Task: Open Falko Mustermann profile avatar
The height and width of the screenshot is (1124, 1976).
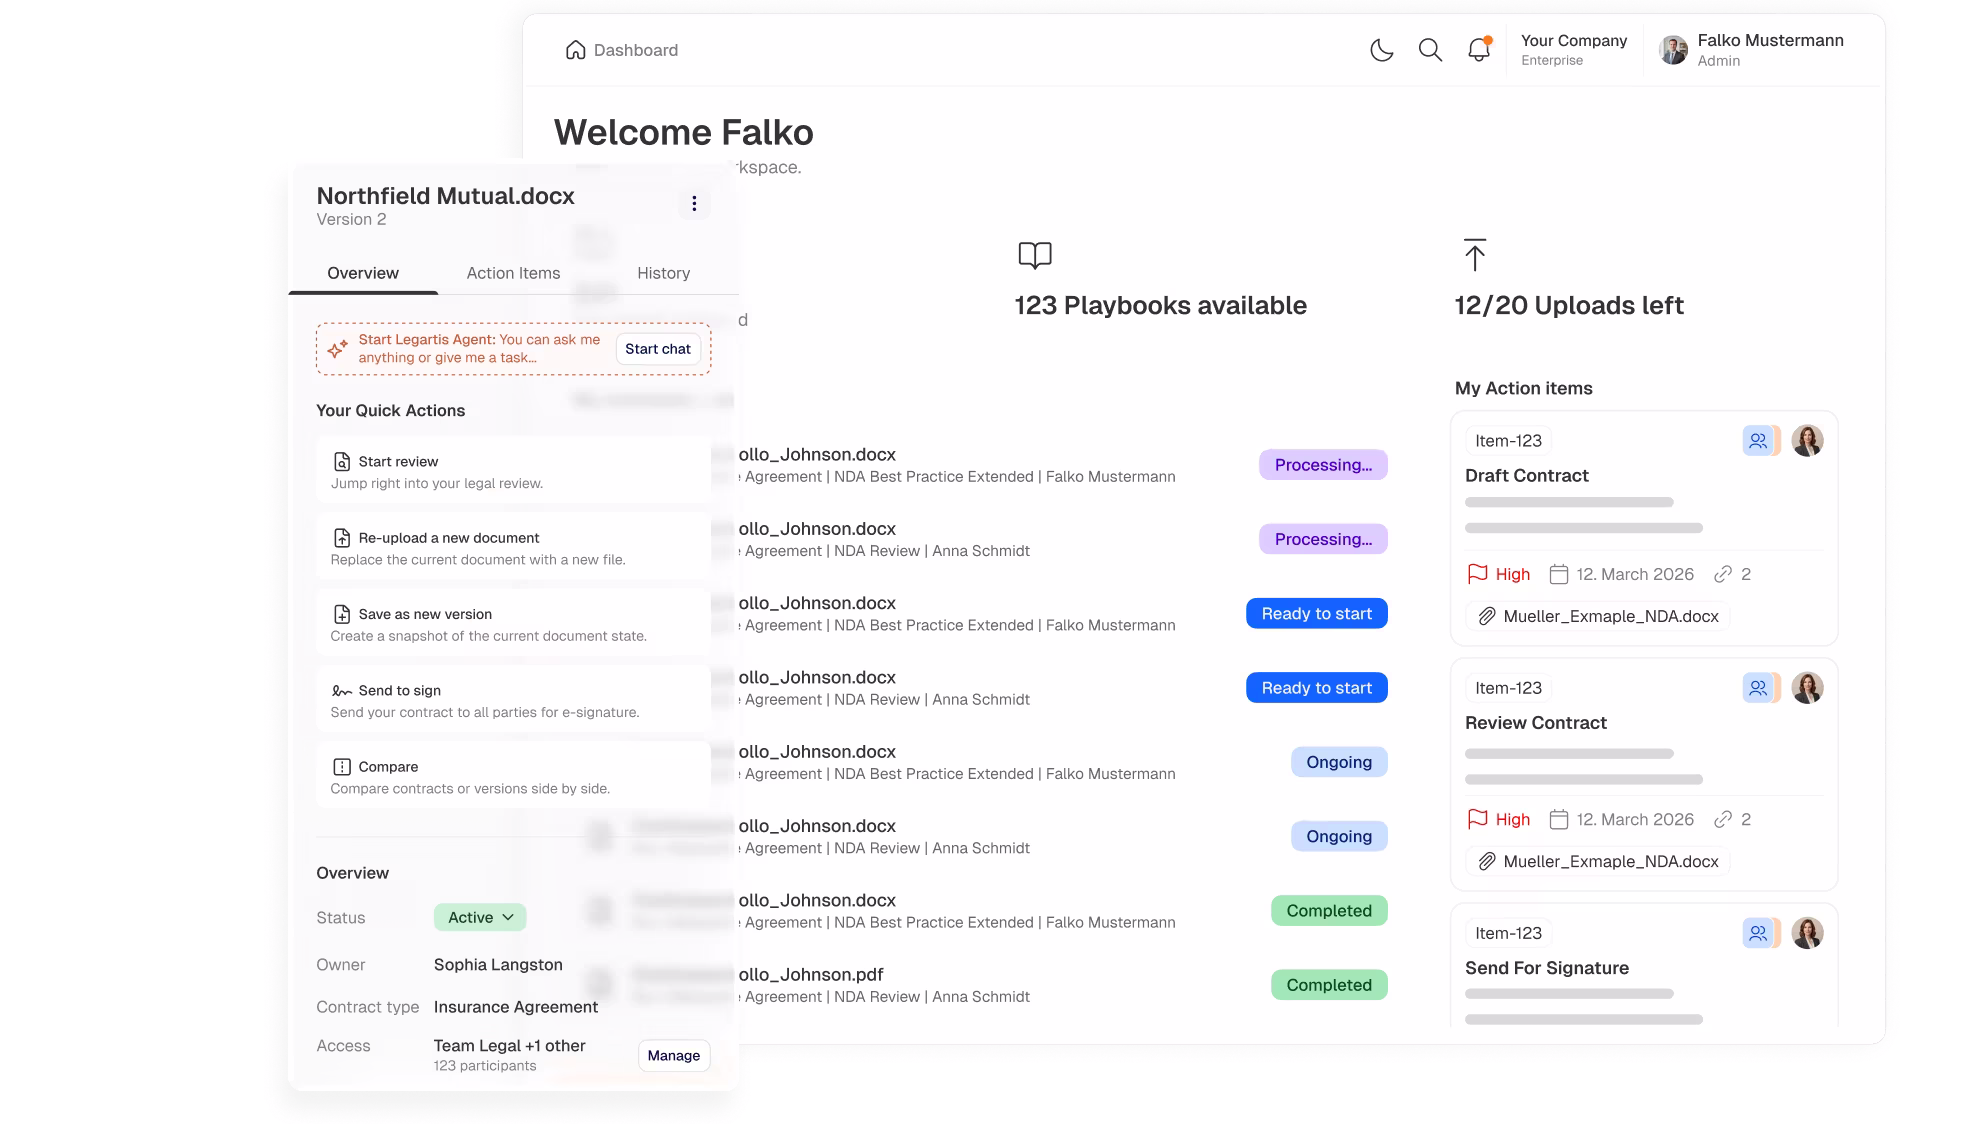Action: (x=1673, y=50)
